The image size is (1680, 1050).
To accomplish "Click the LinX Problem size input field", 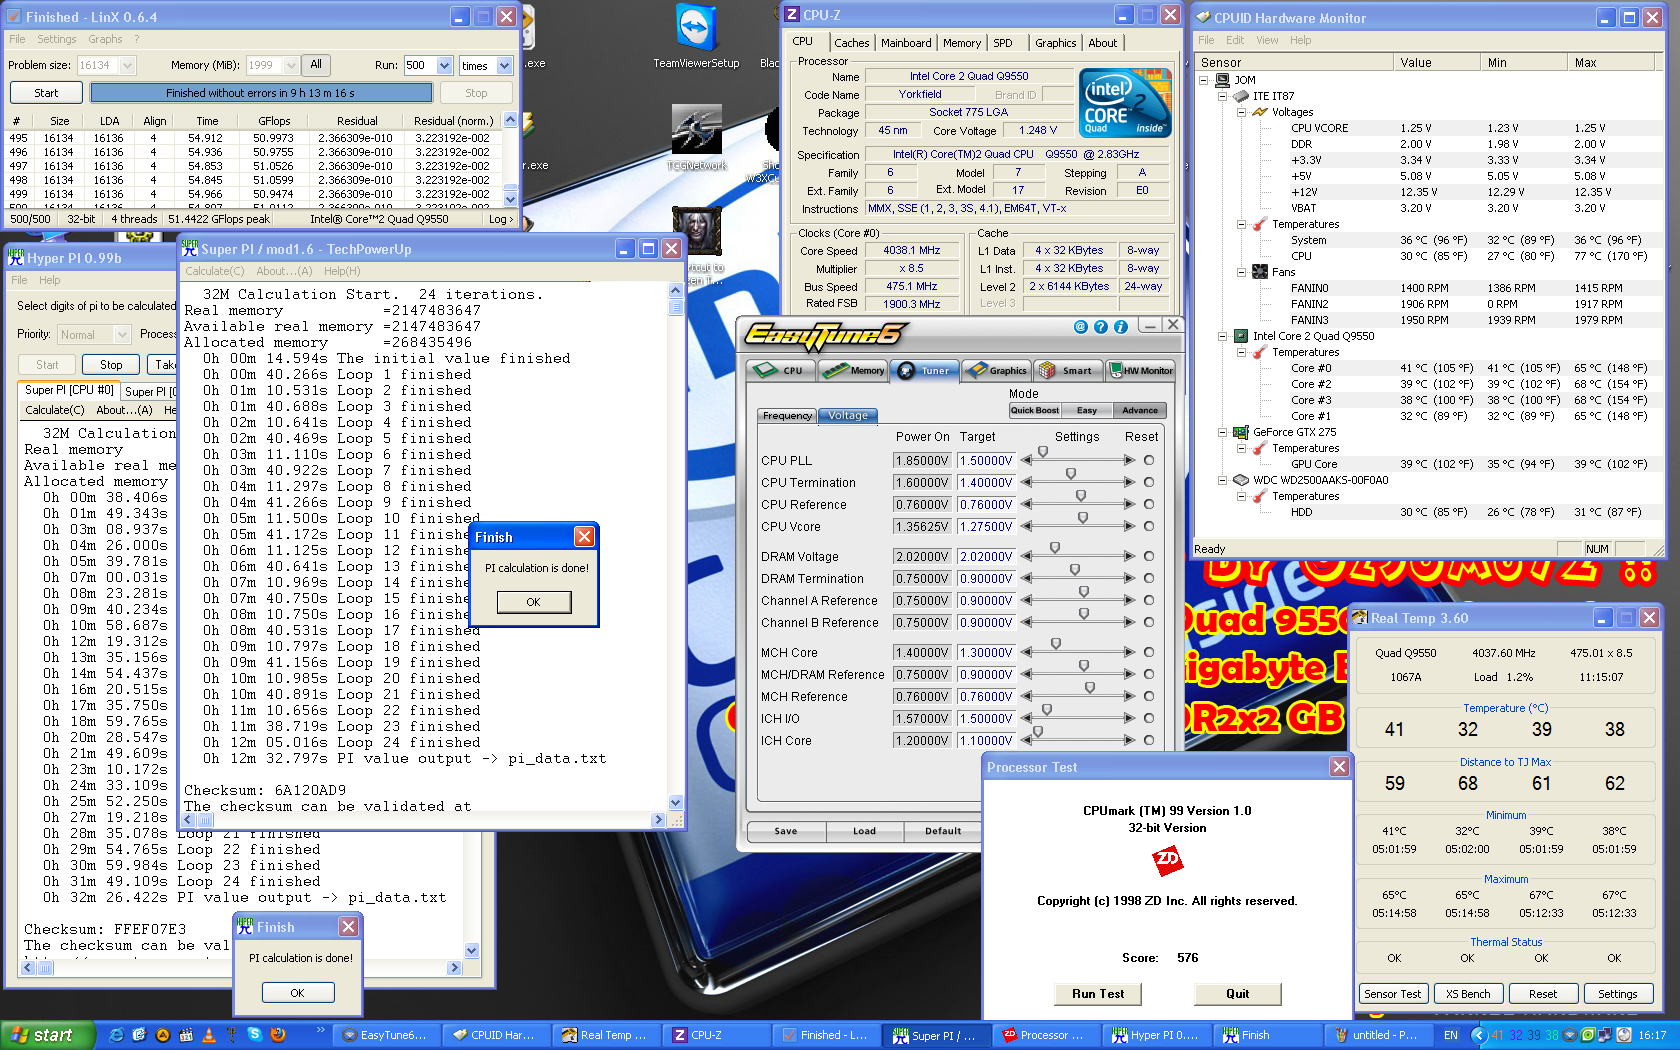I will tap(106, 65).
